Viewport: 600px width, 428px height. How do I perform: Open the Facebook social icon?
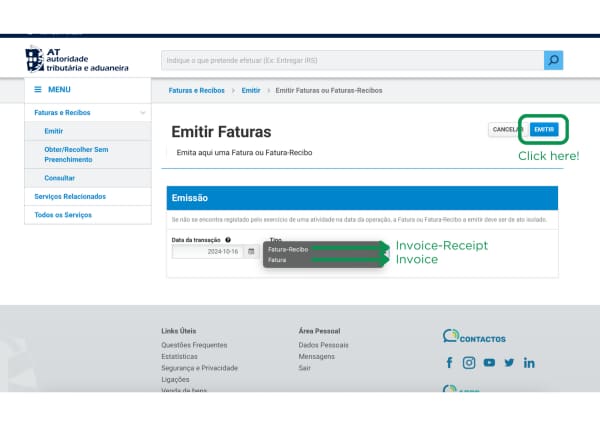pos(450,363)
